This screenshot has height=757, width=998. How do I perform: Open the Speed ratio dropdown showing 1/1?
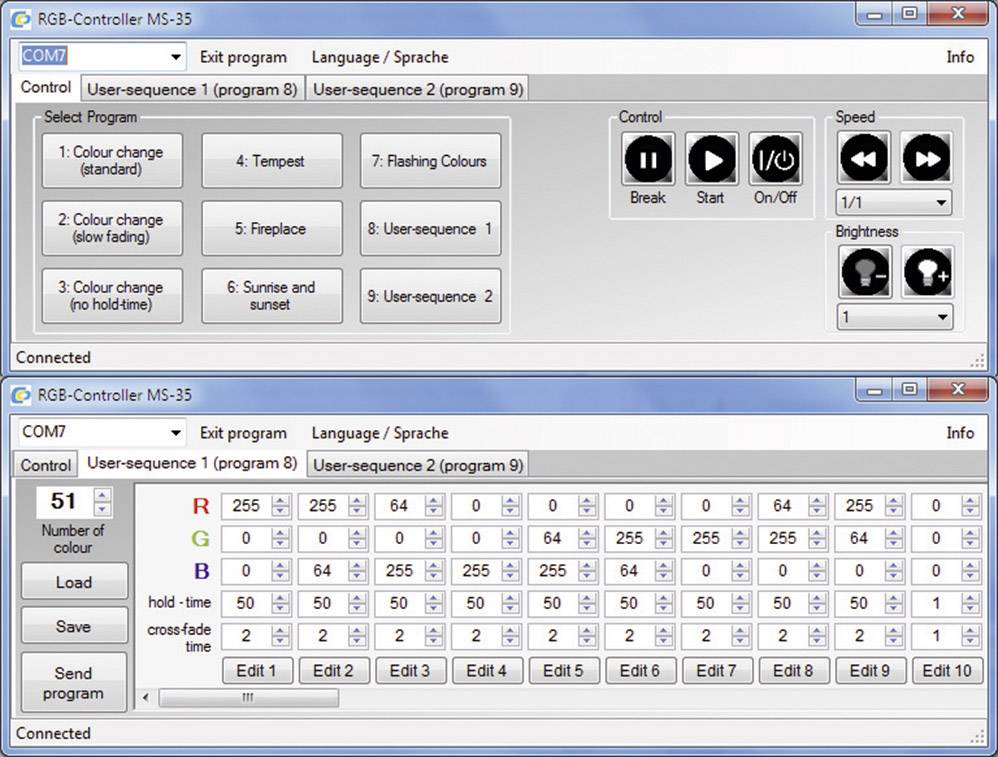pyautogui.click(x=893, y=204)
